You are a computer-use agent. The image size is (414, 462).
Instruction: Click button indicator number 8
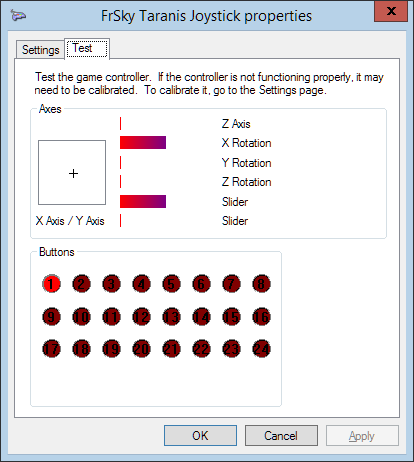pyautogui.click(x=261, y=284)
